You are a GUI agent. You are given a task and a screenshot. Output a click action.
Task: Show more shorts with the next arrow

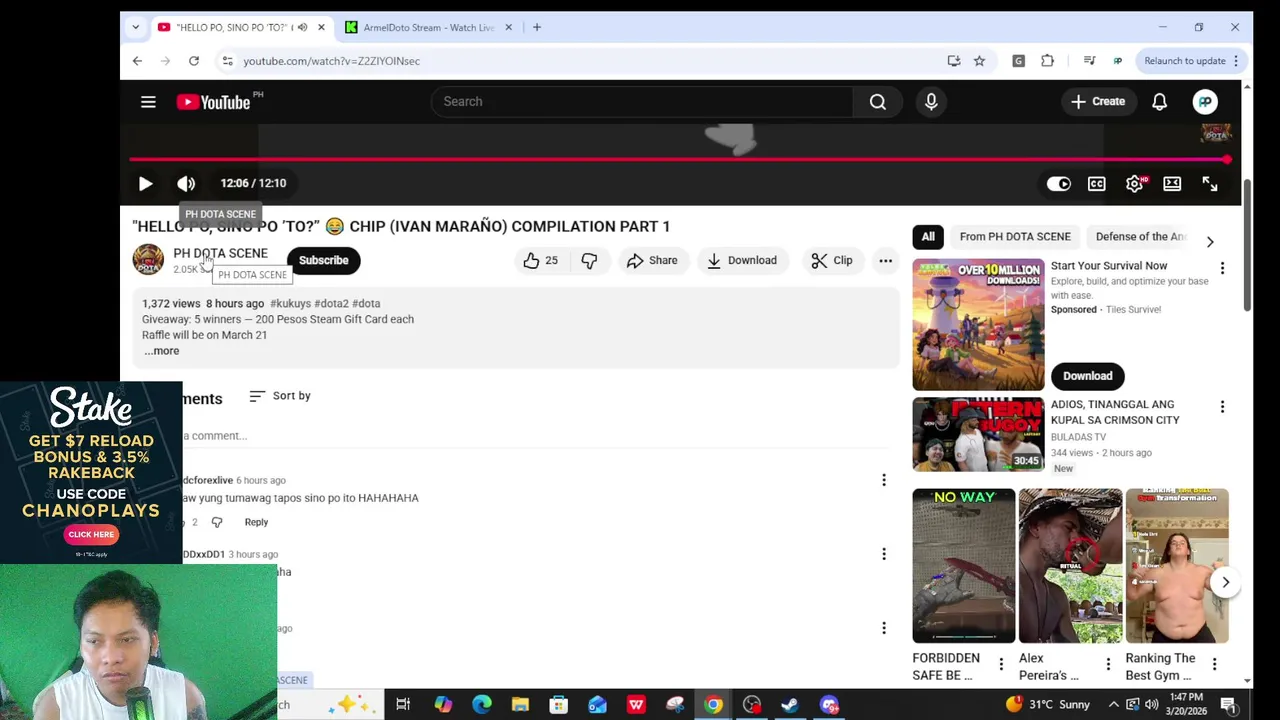1225,582
